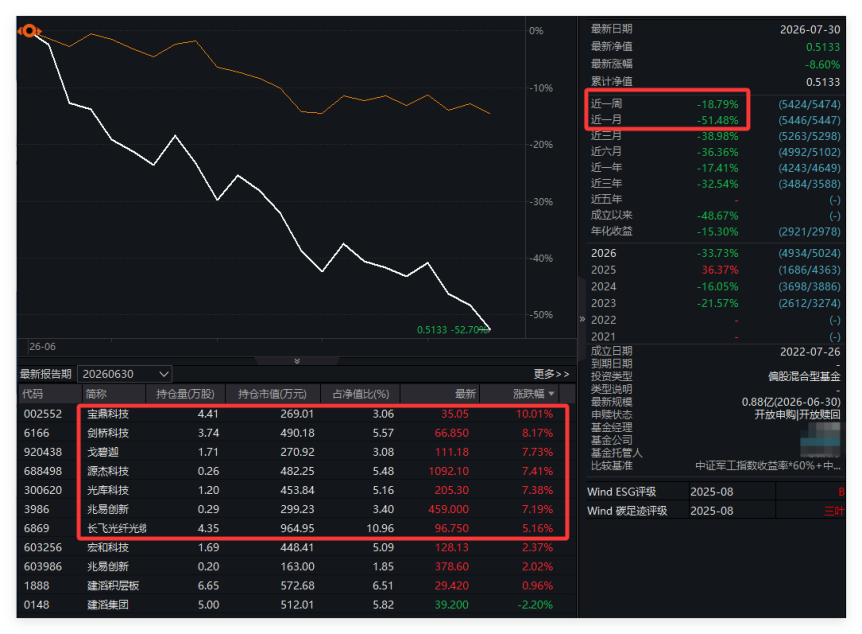Open the 最新报告期 20260630 dropdown
The image size is (862, 634).
[x=125, y=374]
